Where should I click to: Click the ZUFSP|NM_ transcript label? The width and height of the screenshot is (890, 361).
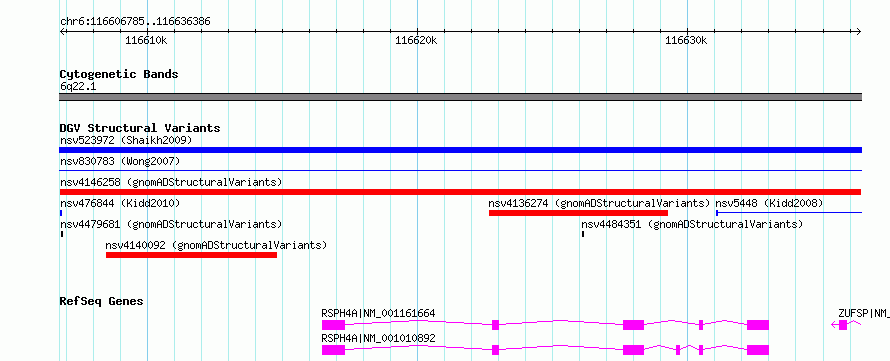point(864,313)
